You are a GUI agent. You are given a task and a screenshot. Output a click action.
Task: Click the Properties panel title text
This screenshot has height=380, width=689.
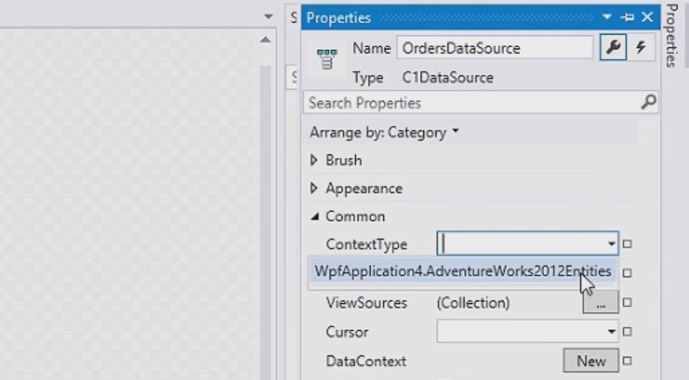[338, 18]
